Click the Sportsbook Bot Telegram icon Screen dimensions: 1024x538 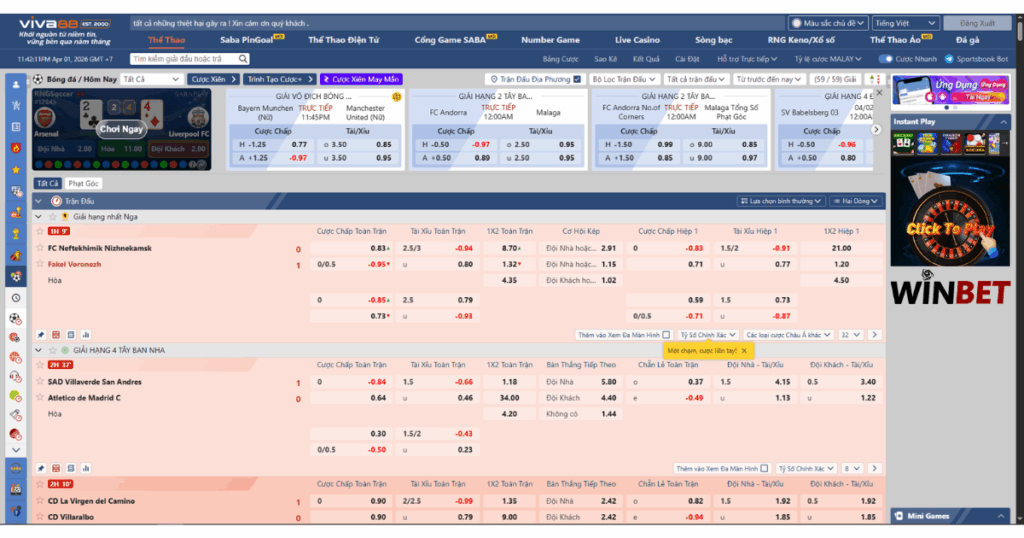[x=950, y=59]
